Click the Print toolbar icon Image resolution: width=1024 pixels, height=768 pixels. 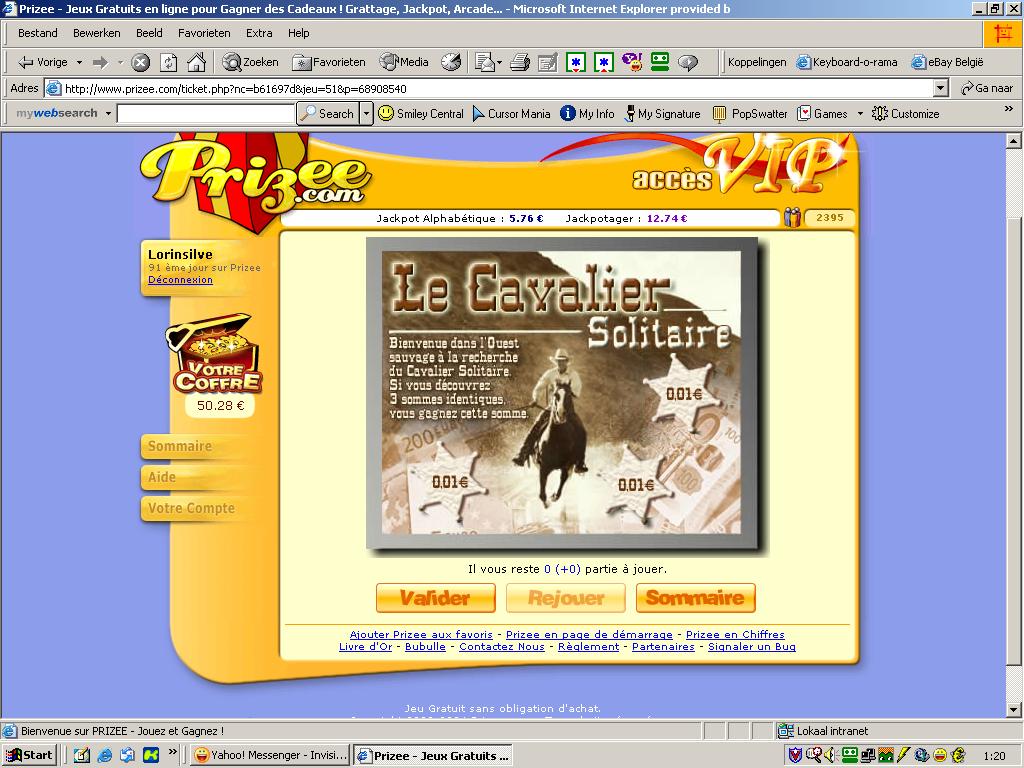[x=520, y=63]
